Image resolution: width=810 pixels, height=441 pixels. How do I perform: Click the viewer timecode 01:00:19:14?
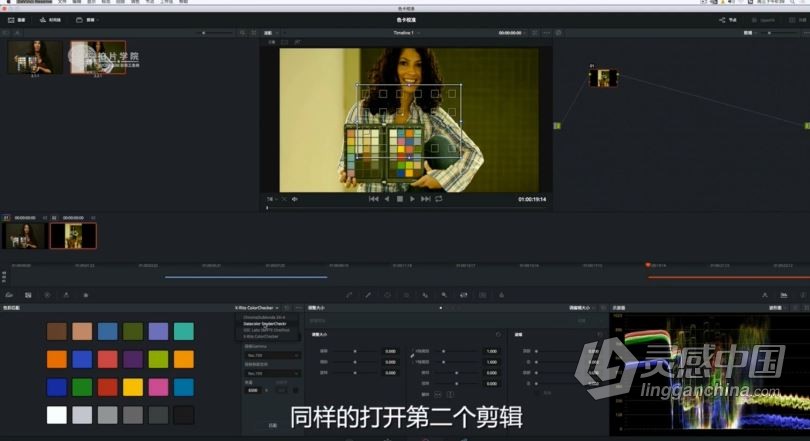[532, 199]
